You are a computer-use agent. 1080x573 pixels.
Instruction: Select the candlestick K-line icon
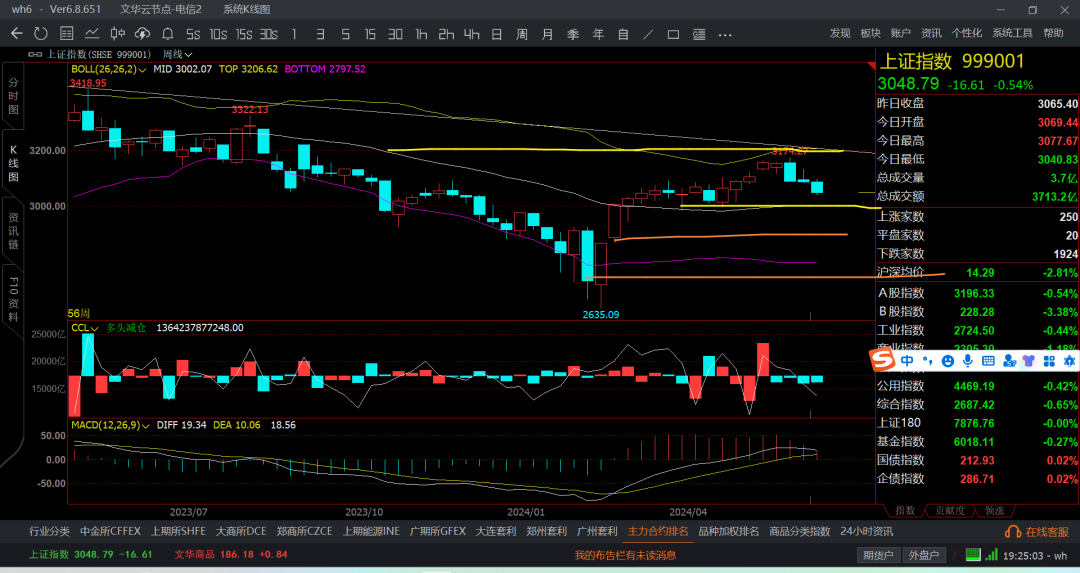pyautogui.click(x=118, y=34)
